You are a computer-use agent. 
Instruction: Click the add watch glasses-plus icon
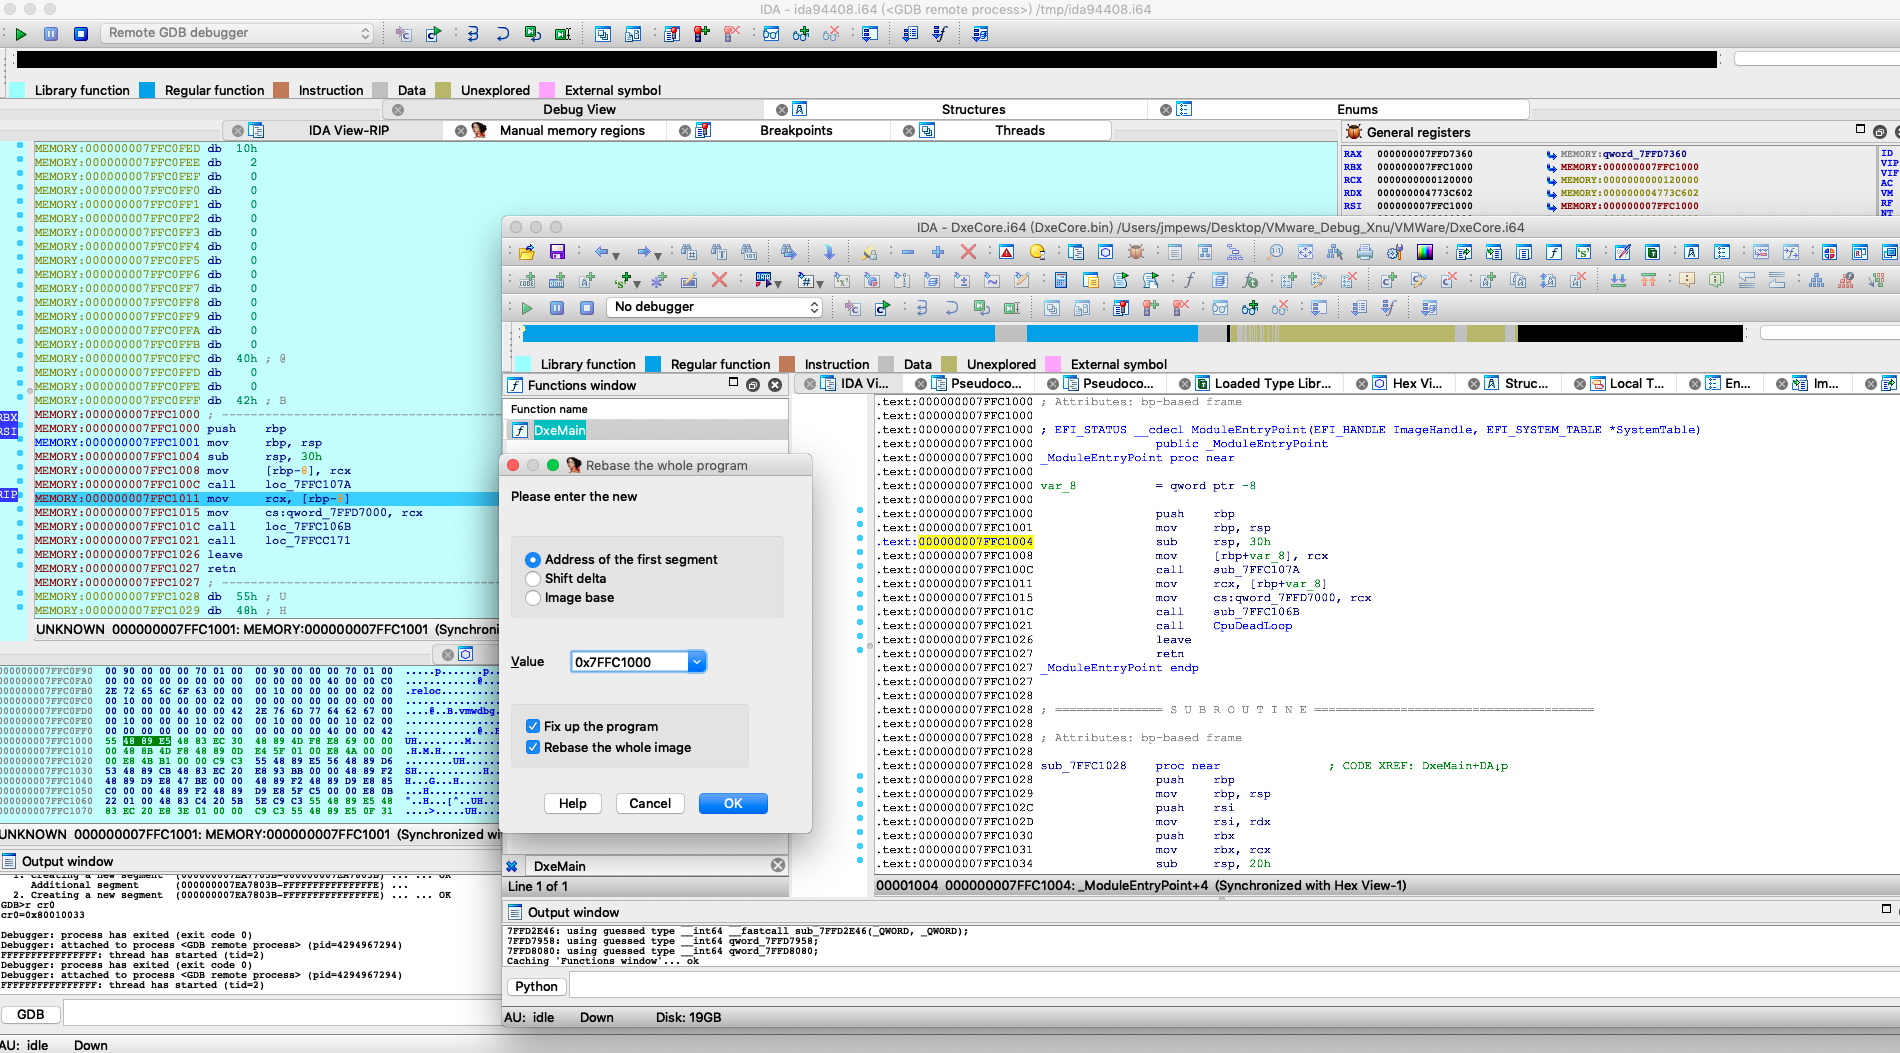click(x=1250, y=308)
